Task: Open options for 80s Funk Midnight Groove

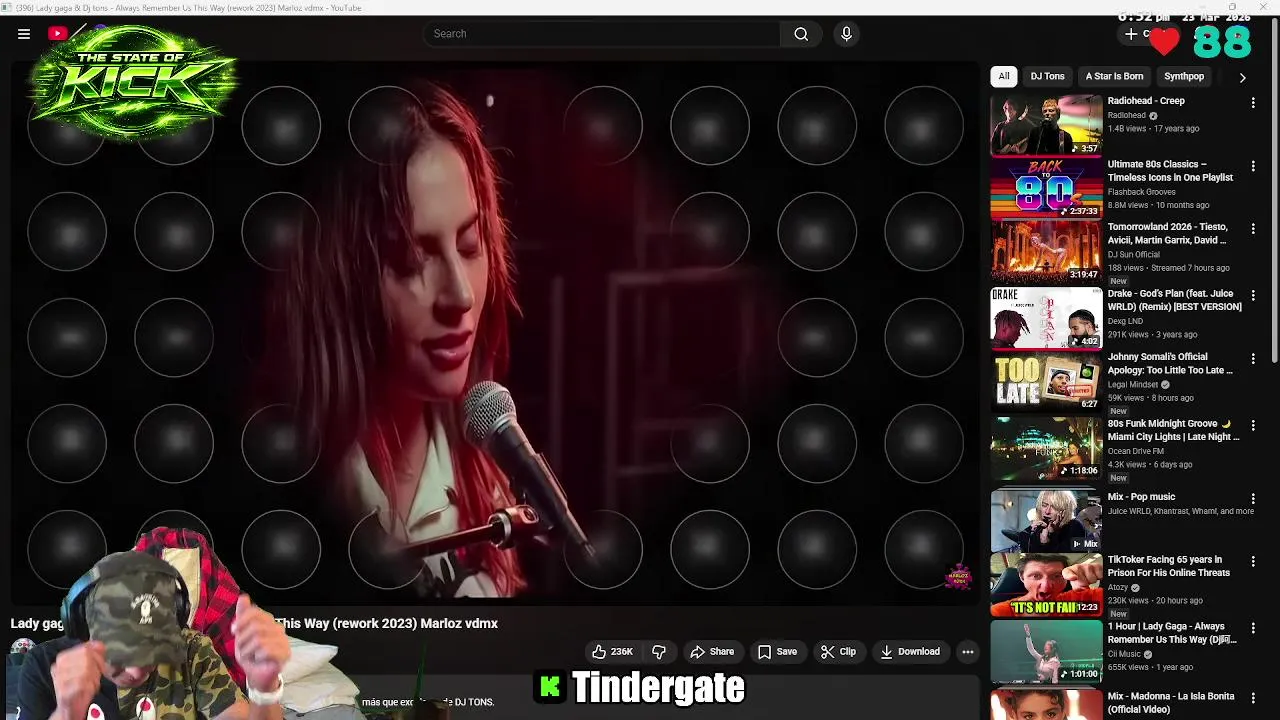Action: click(1253, 426)
